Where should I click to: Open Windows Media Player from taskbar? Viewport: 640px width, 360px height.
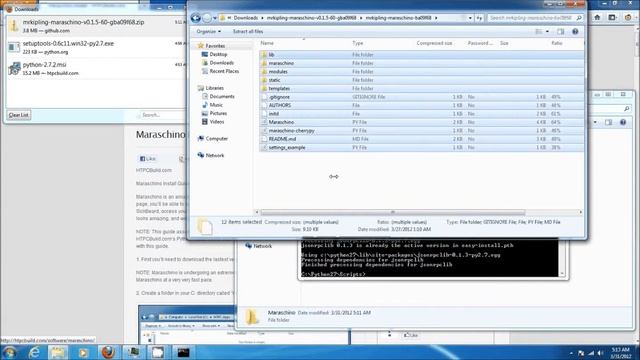pyautogui.click(x=83, y=352)
